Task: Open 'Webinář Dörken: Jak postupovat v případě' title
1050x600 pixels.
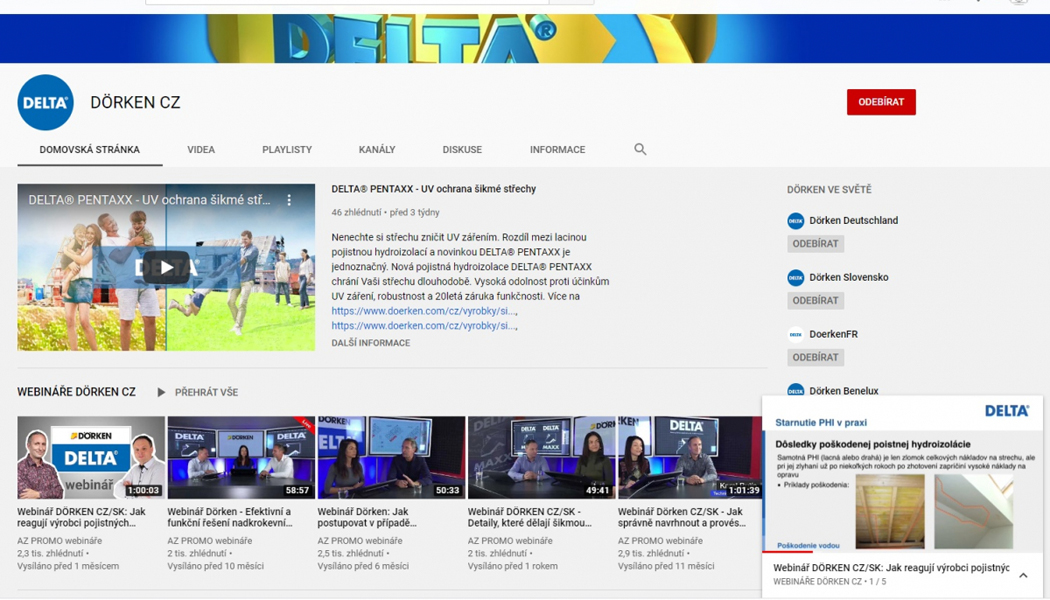Action: pyautogui.click(x=367, y=517)
